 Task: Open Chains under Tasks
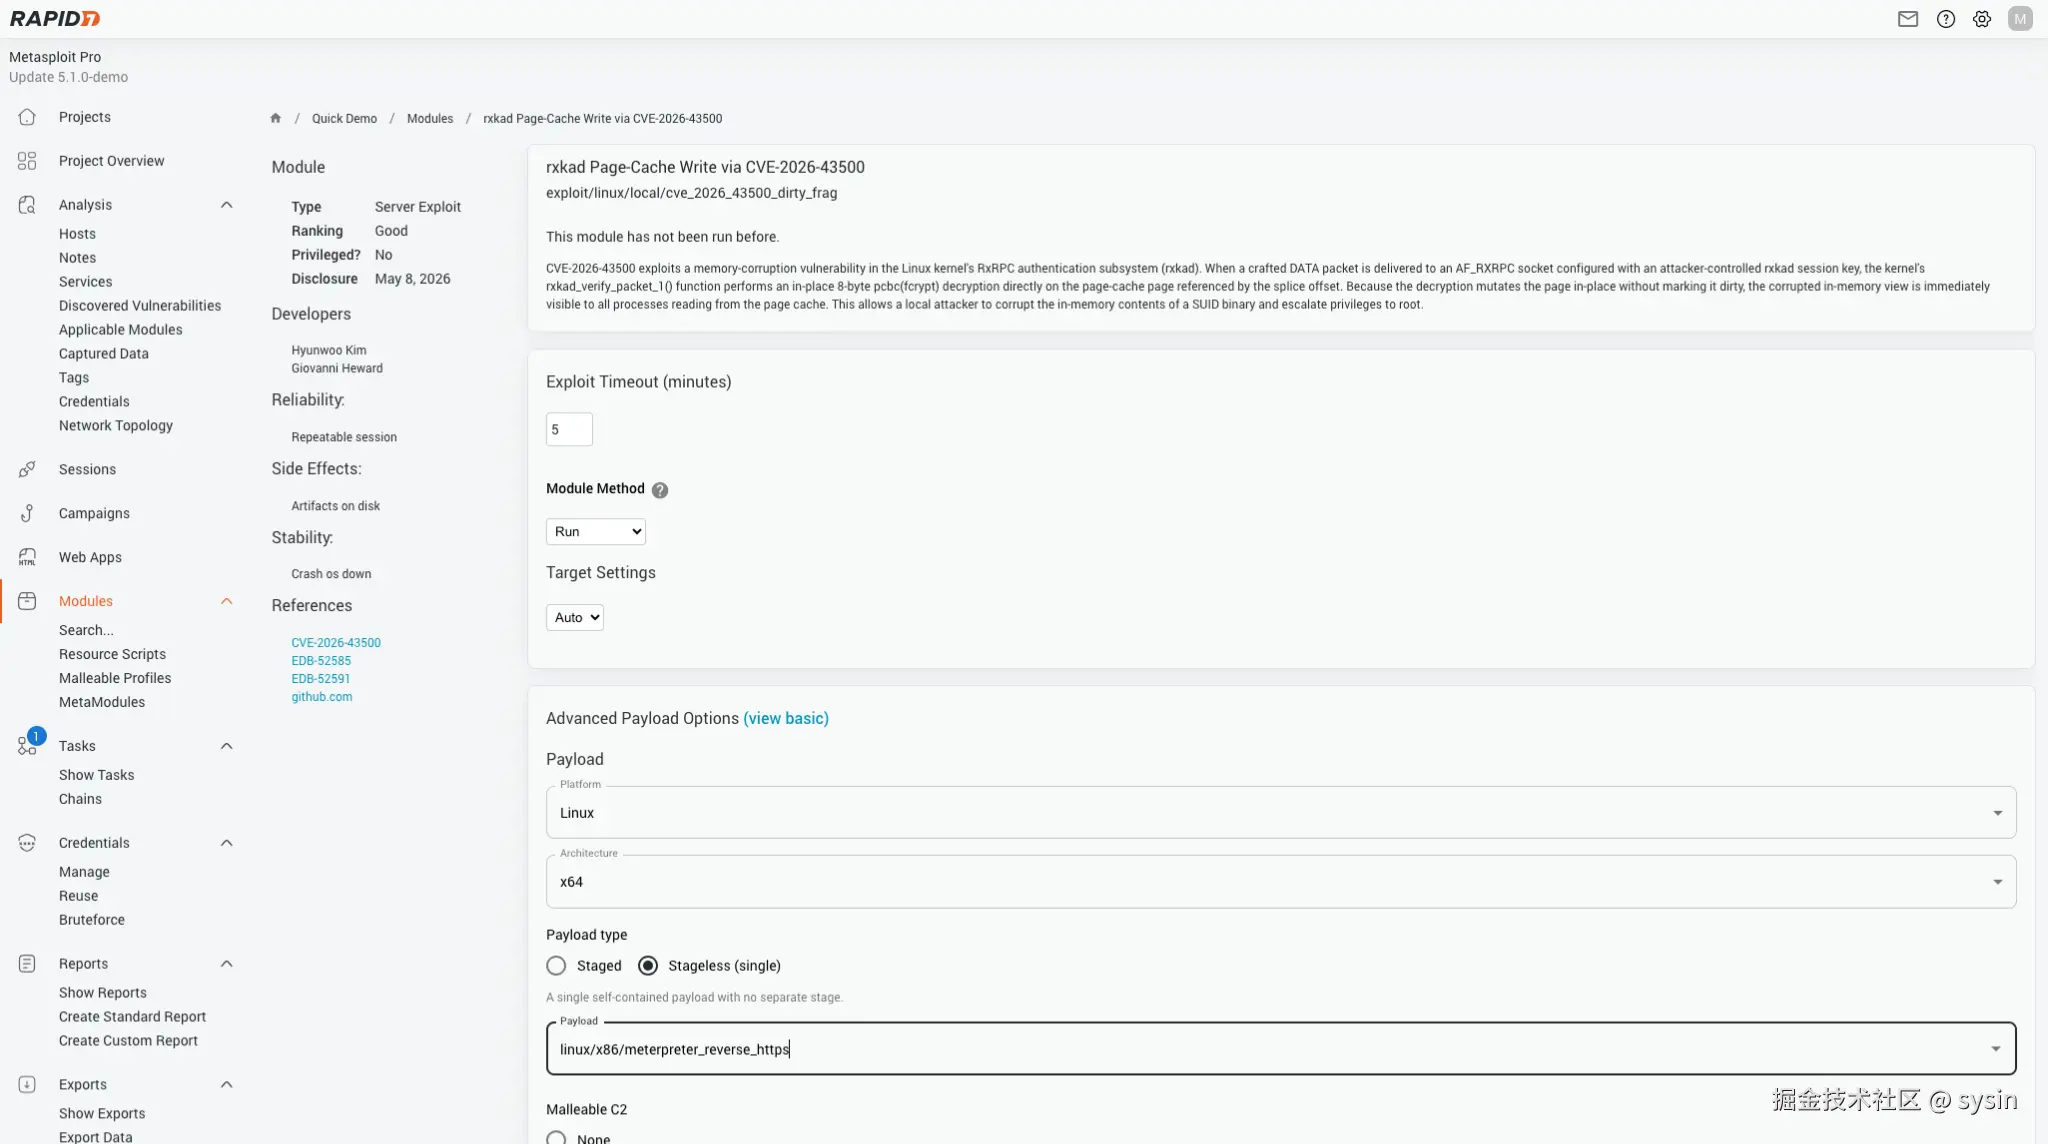[80, 799]
